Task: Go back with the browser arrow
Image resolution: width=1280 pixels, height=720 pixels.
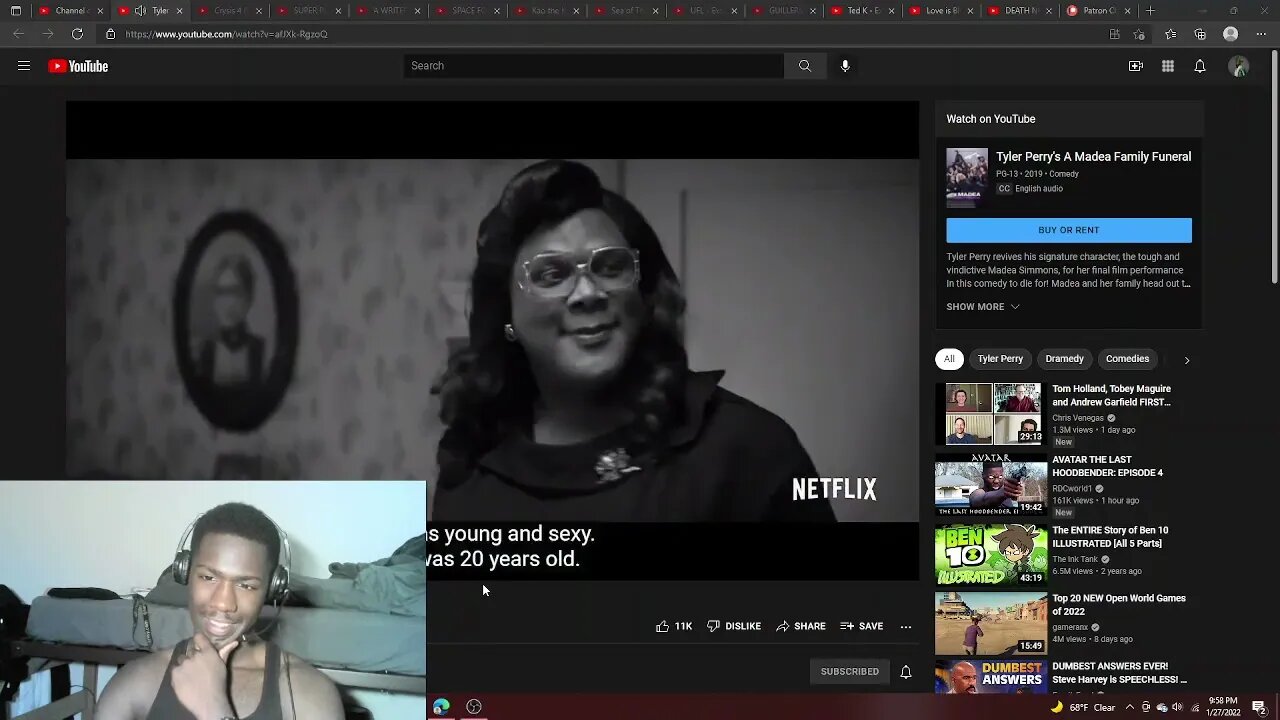Action: coord(19,34)
